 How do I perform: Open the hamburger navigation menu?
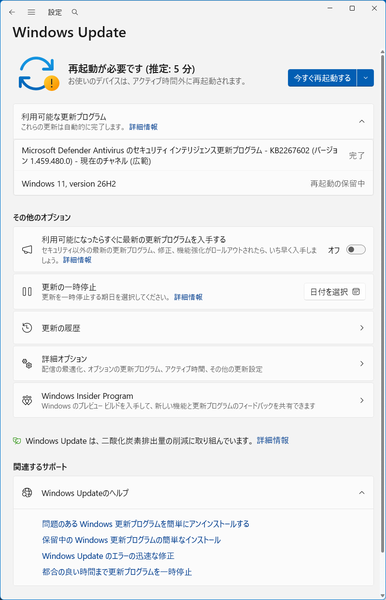[31, 12]
